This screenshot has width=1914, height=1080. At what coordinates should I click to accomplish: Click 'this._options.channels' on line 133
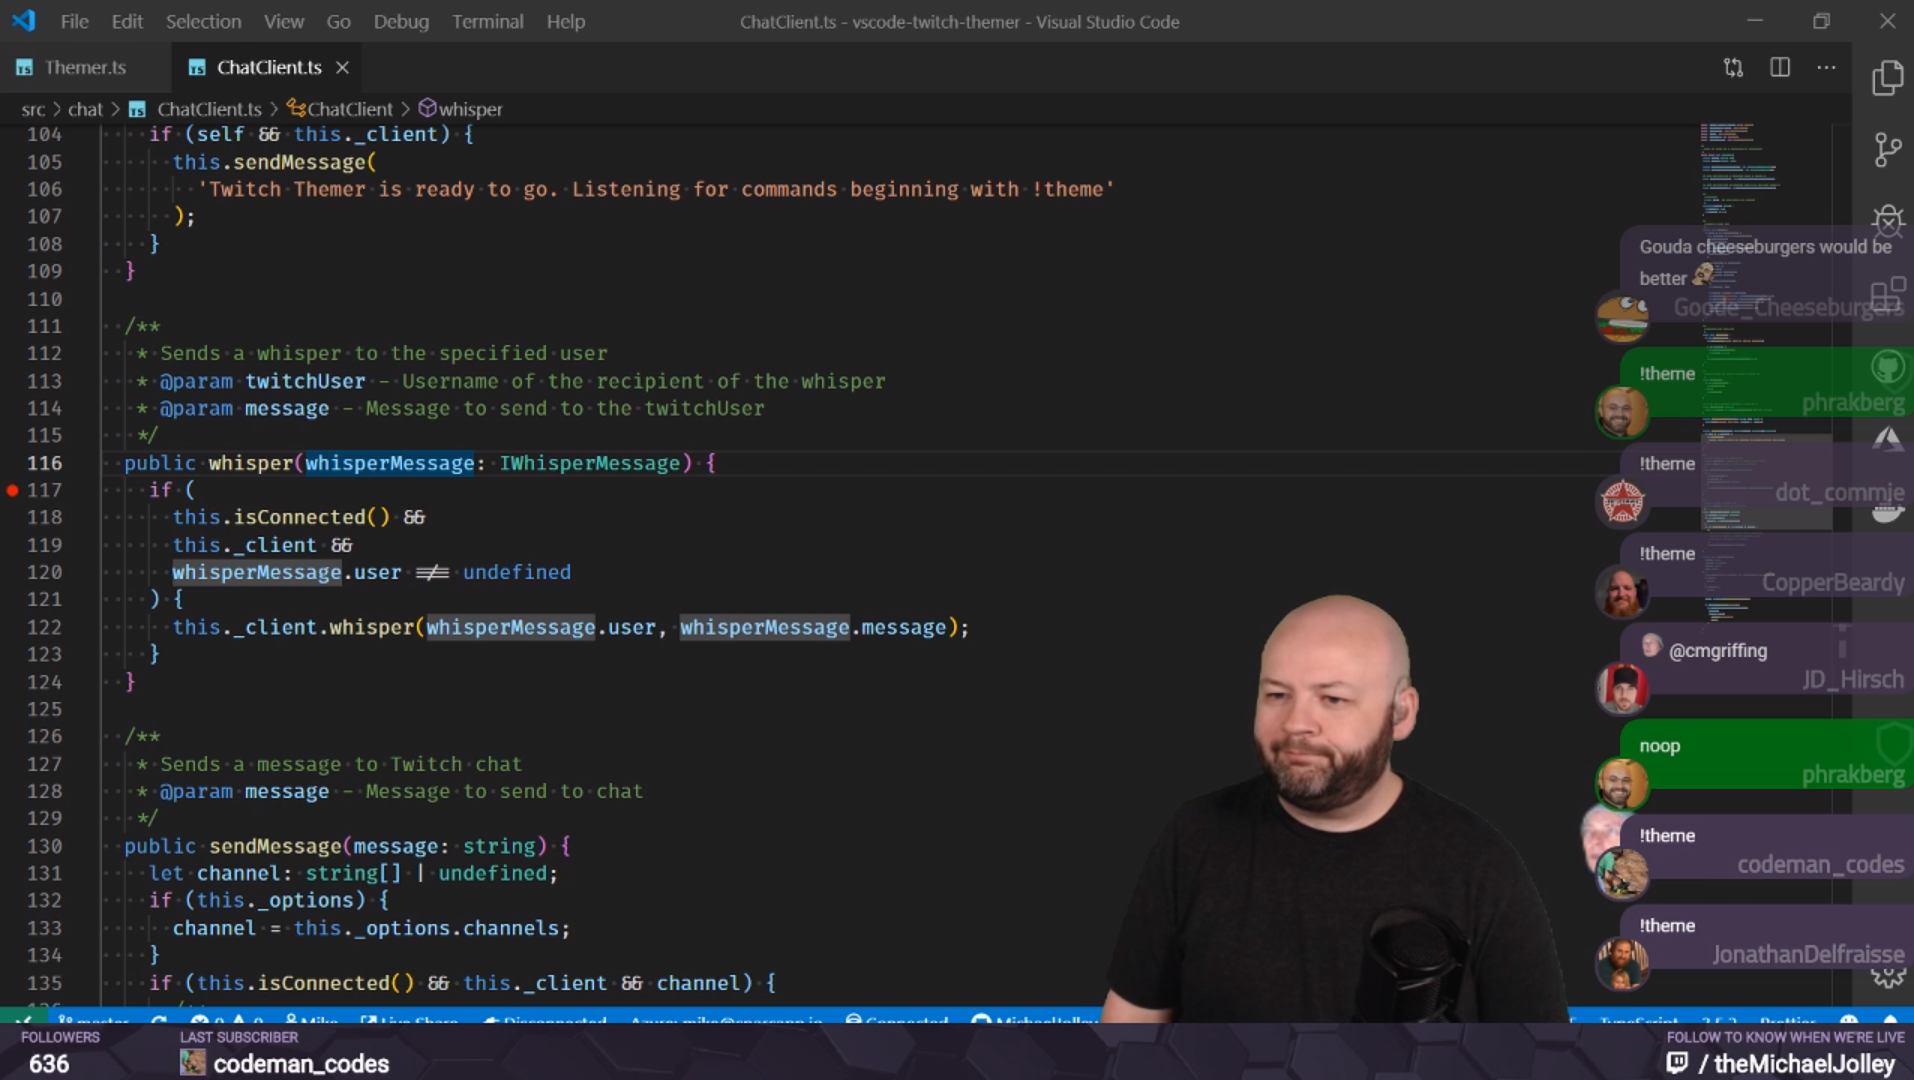(426, 928)
